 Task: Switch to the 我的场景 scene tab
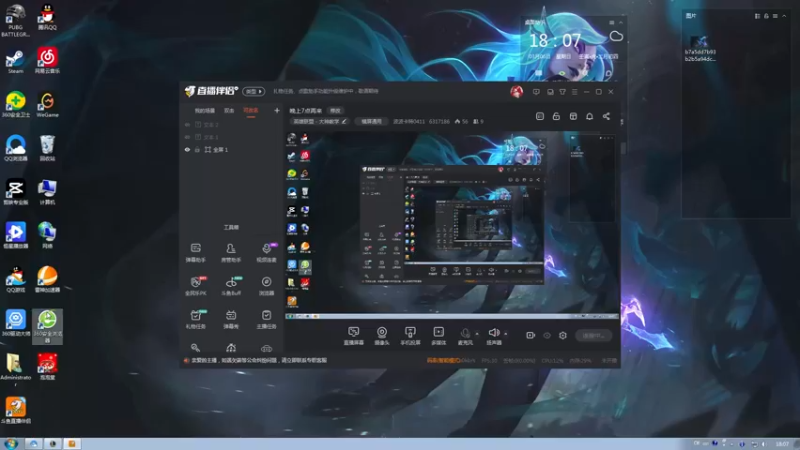pyautogui.click(x=205, y=111)
